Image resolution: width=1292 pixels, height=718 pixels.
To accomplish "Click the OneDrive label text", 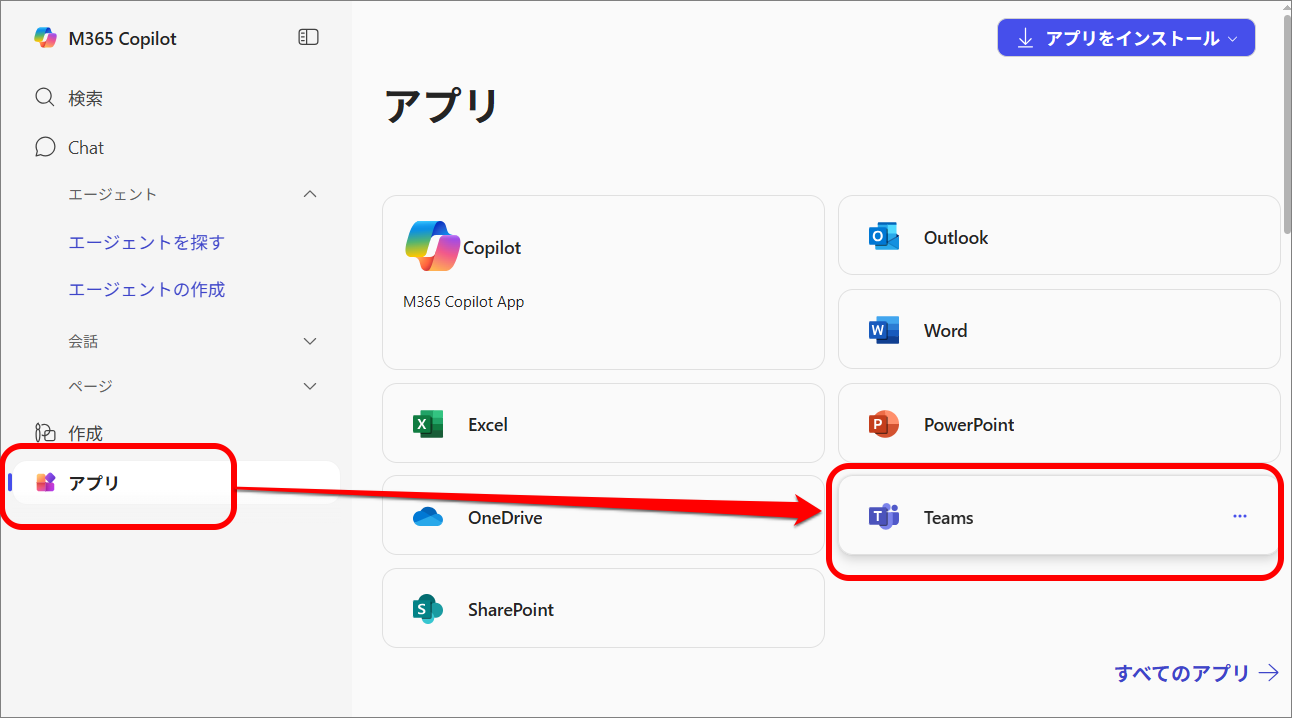I will (x=505, y=517).
